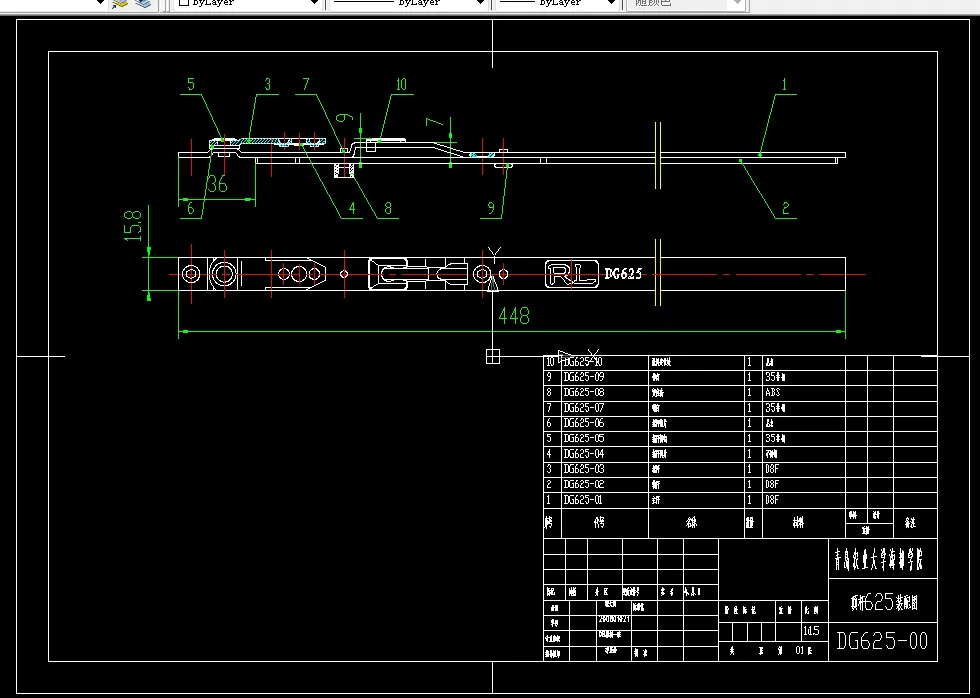Select balloon number 8 label
This screenshot has height=698, width=980.
(x=388, y=208)
